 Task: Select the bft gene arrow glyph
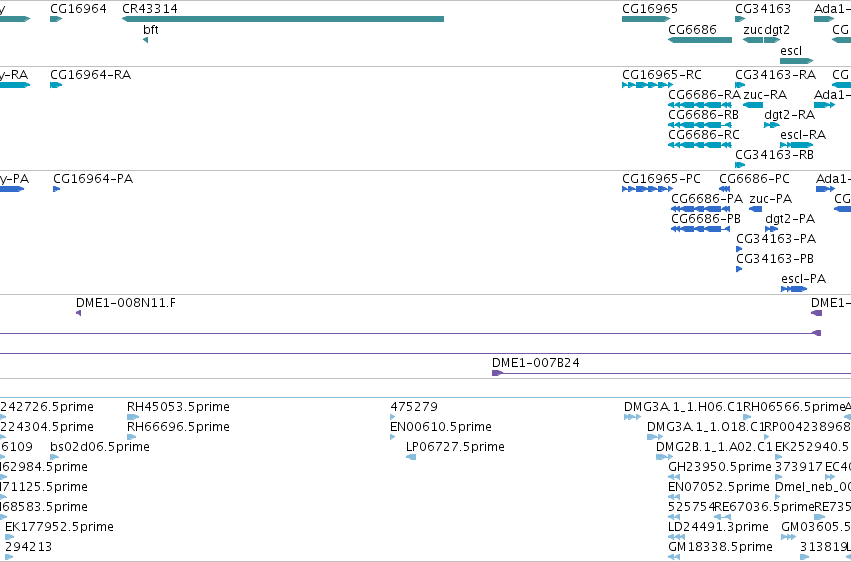tap(145, 40)
